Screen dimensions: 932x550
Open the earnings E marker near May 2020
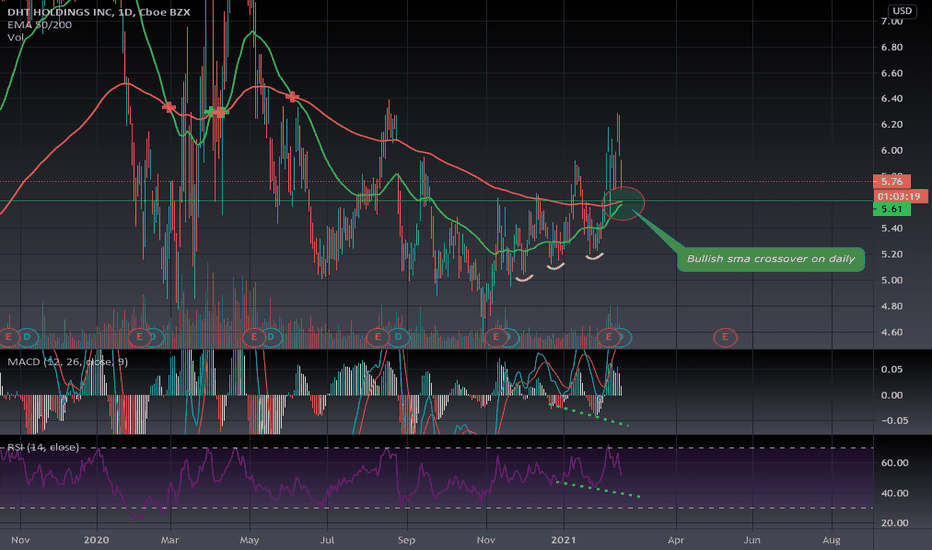pyautogui.click(x=254, y=338)
